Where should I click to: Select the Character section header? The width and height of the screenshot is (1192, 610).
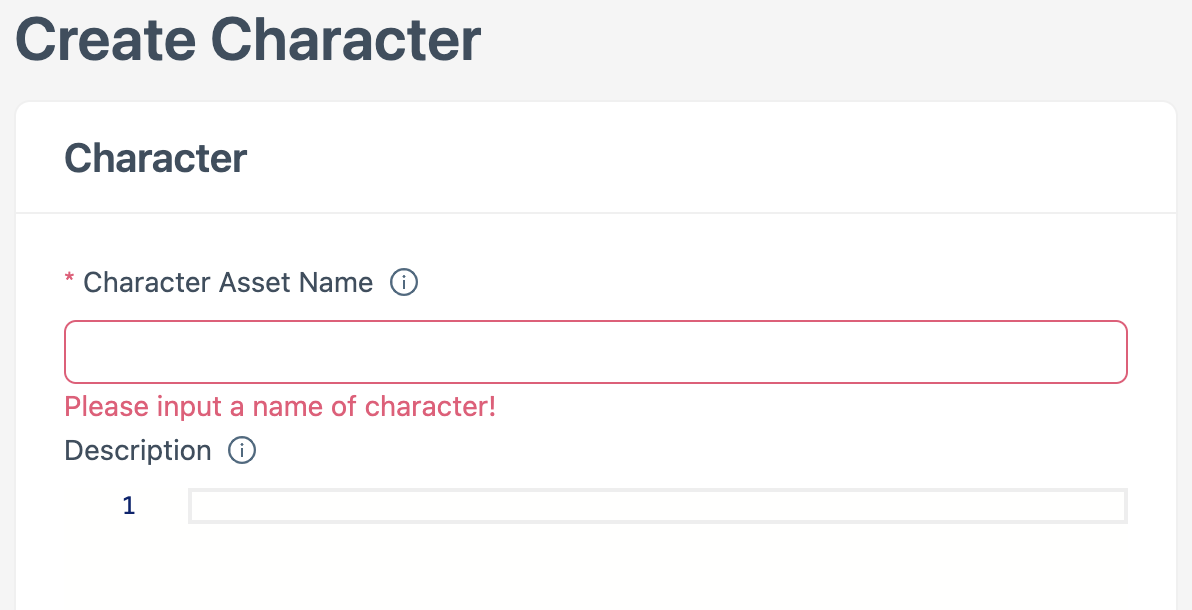tap(155, 157)
